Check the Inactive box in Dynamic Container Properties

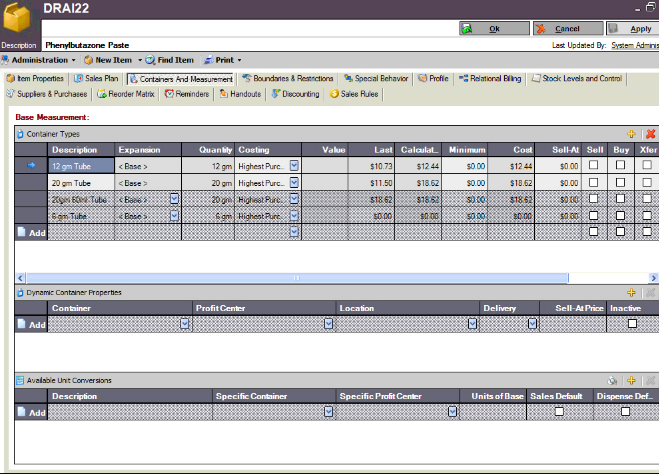(x=632, y=324)
